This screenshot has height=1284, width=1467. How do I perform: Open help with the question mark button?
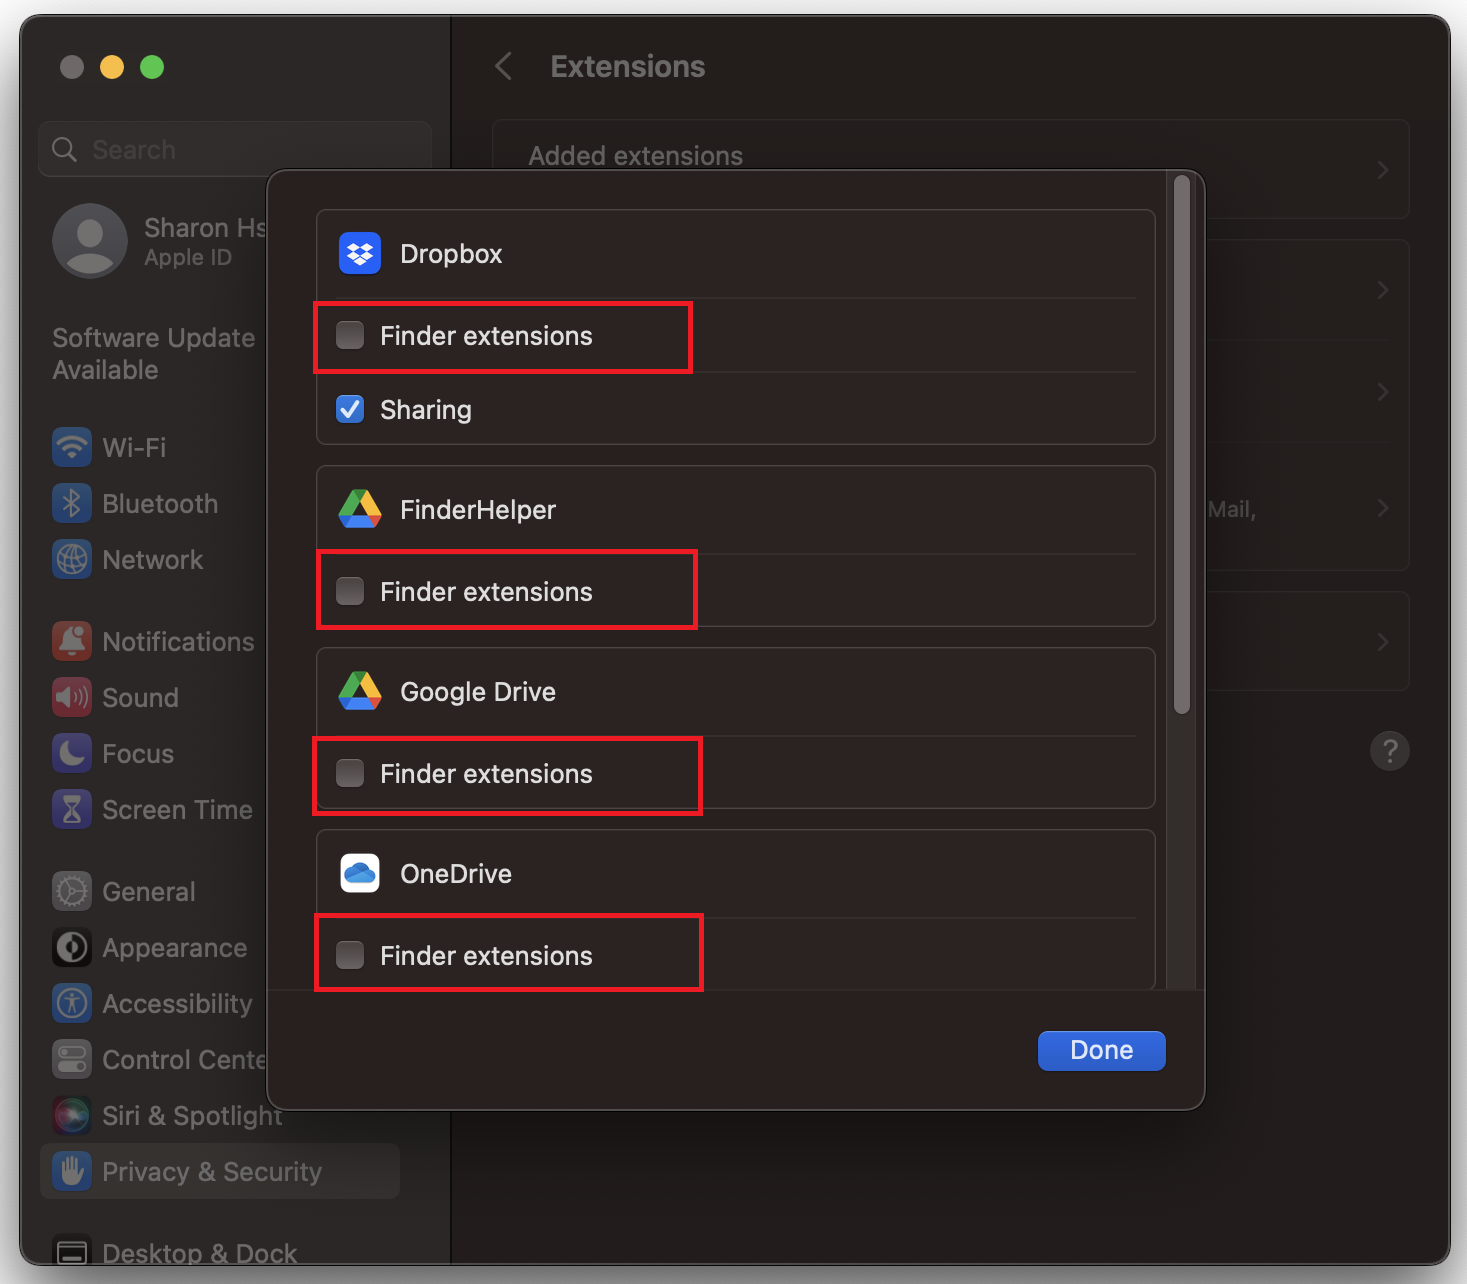(x=1389, y=751)
